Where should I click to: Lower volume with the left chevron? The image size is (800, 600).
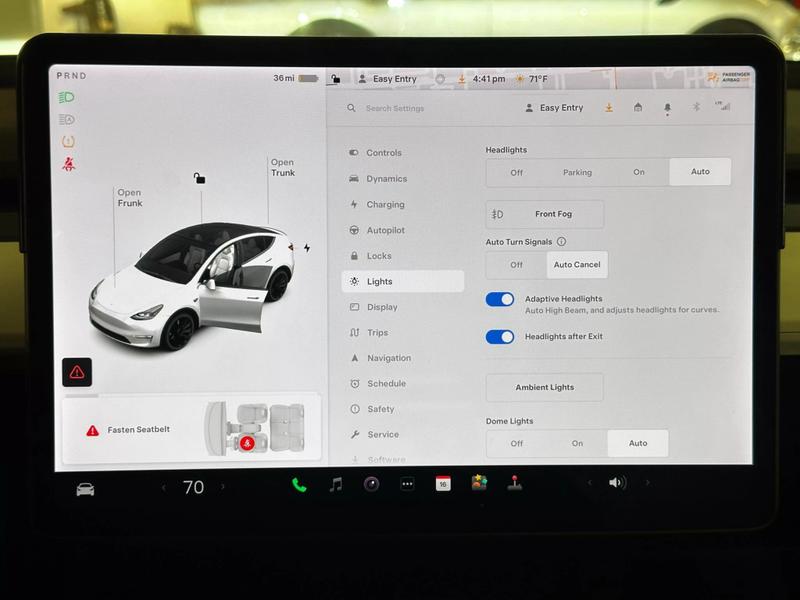coord(589,483)
